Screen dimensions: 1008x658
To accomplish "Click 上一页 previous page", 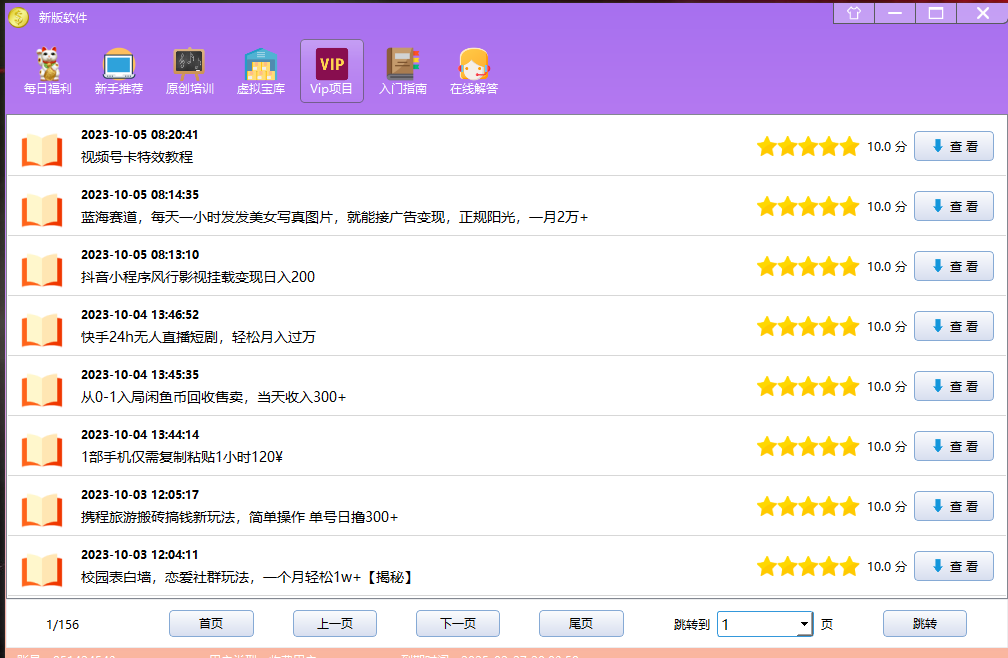I will [x=334, y=623].
